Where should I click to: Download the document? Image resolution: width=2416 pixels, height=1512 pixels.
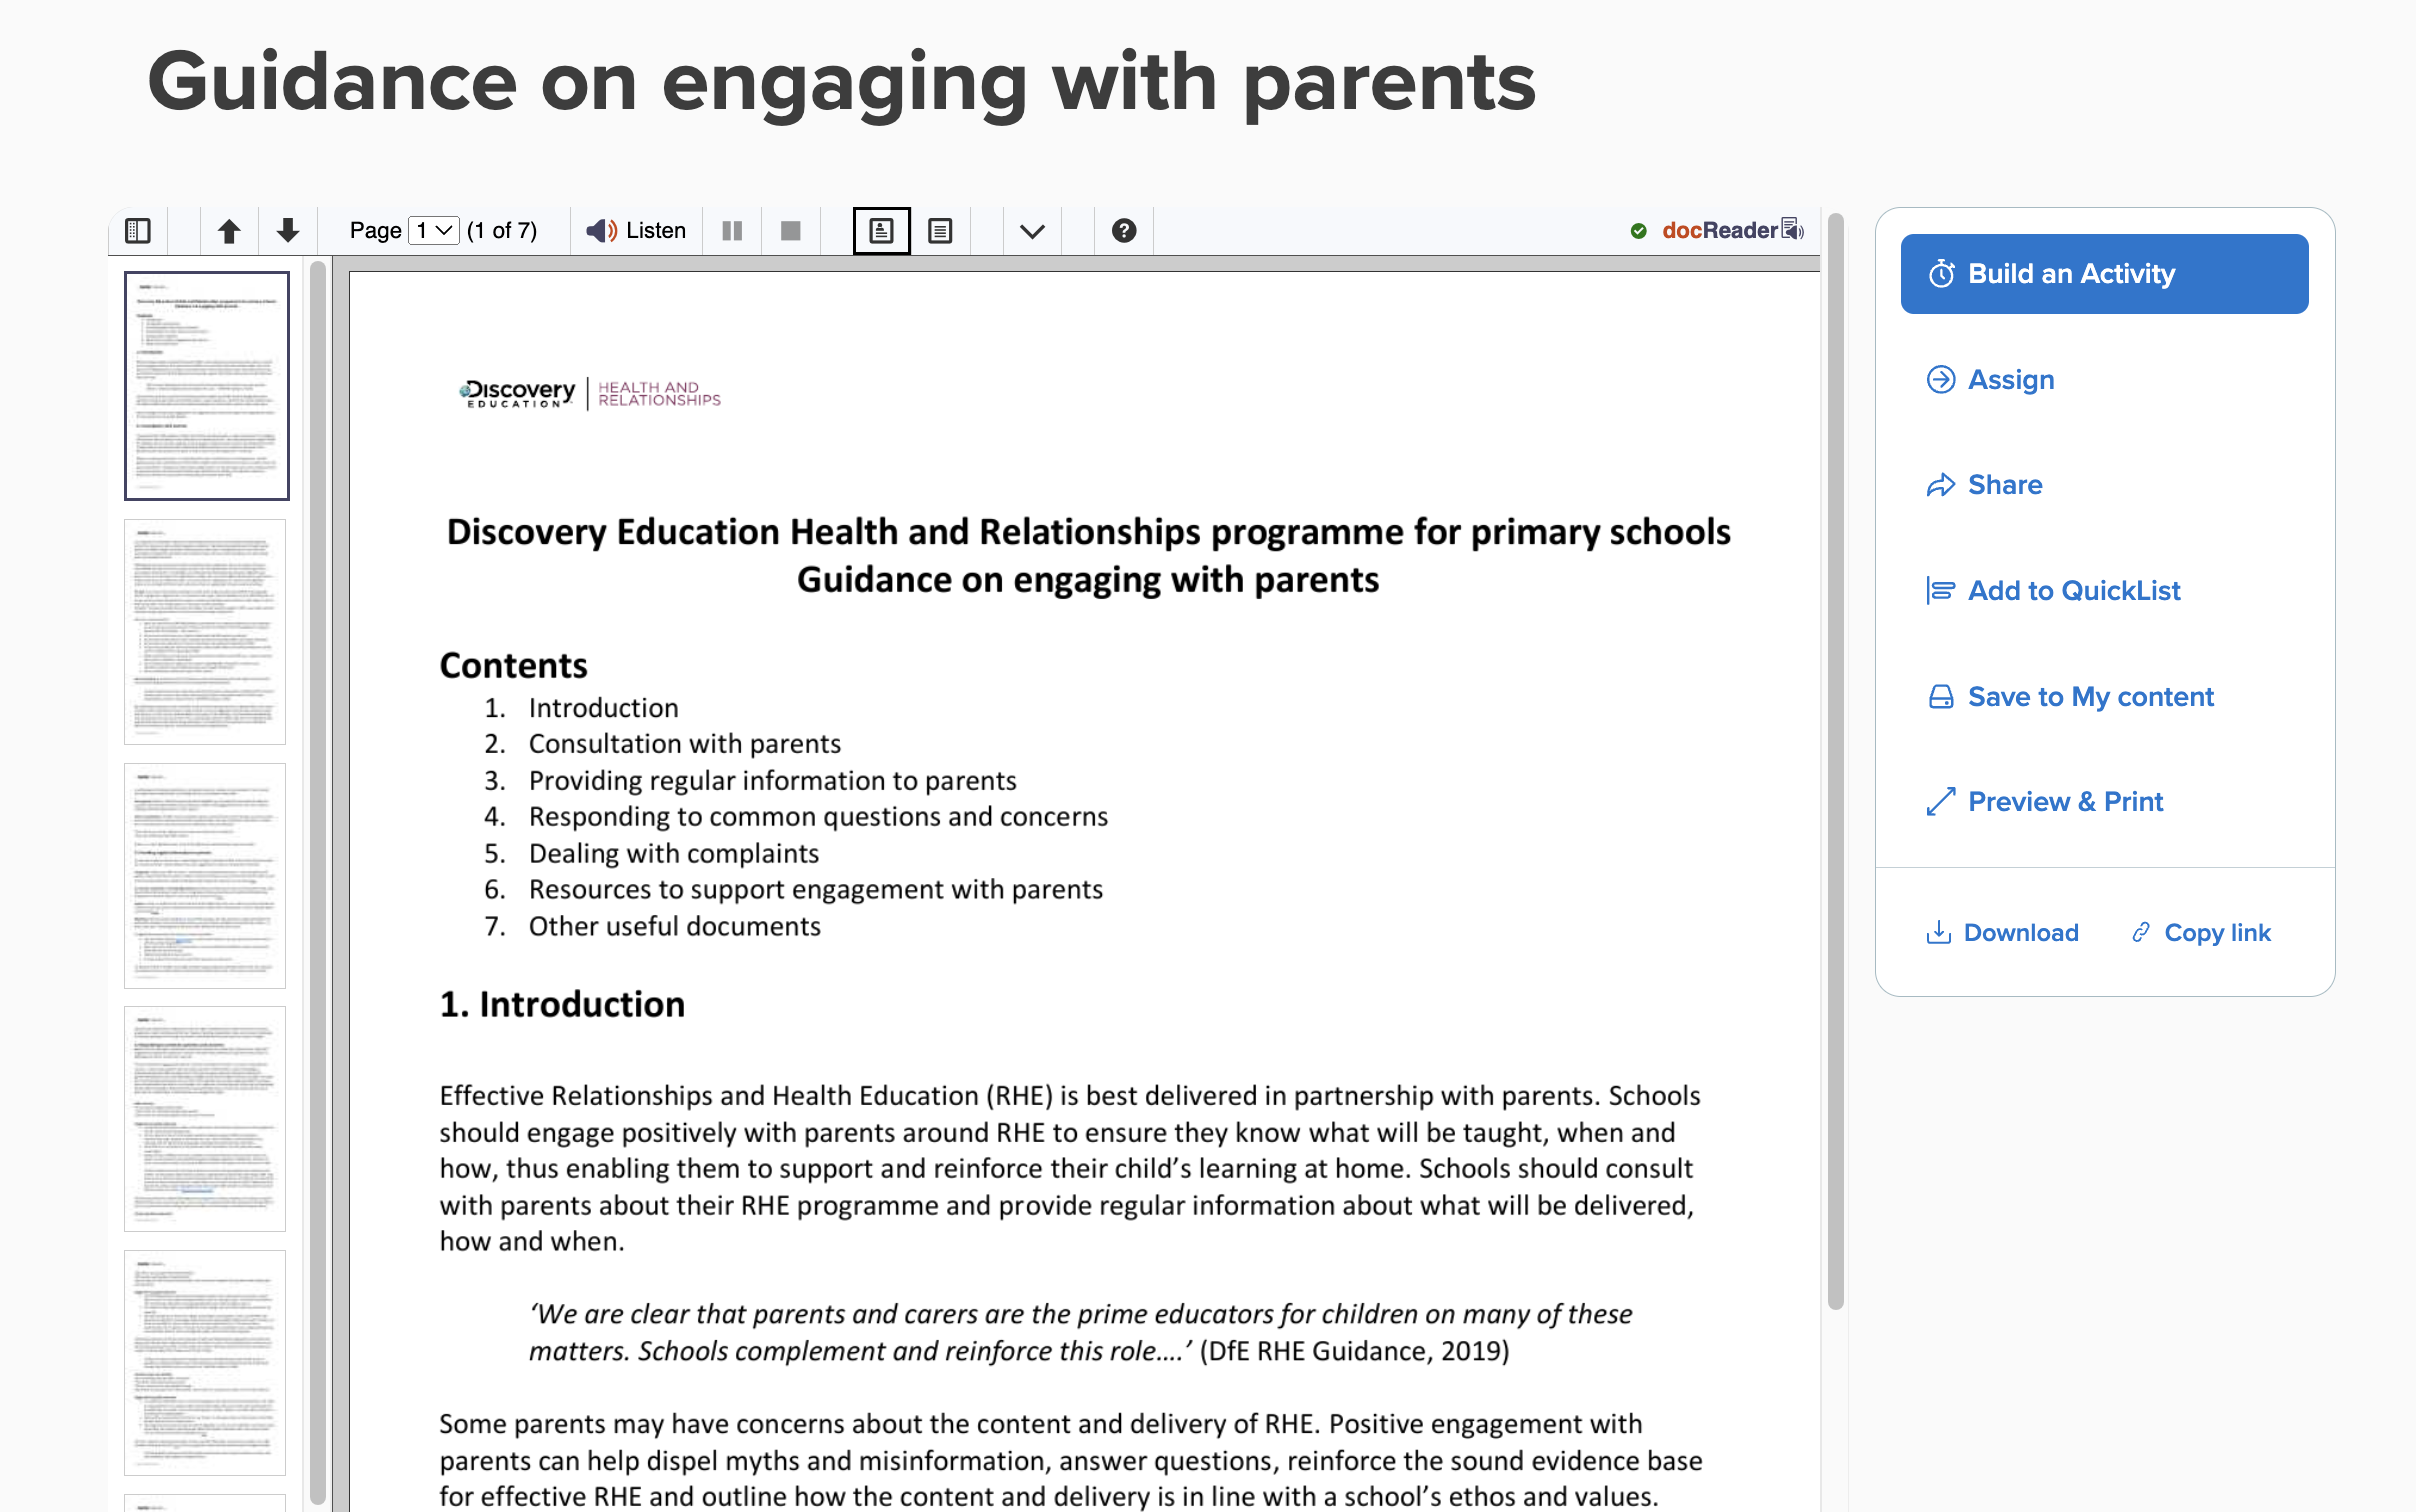coord(2002,933)
